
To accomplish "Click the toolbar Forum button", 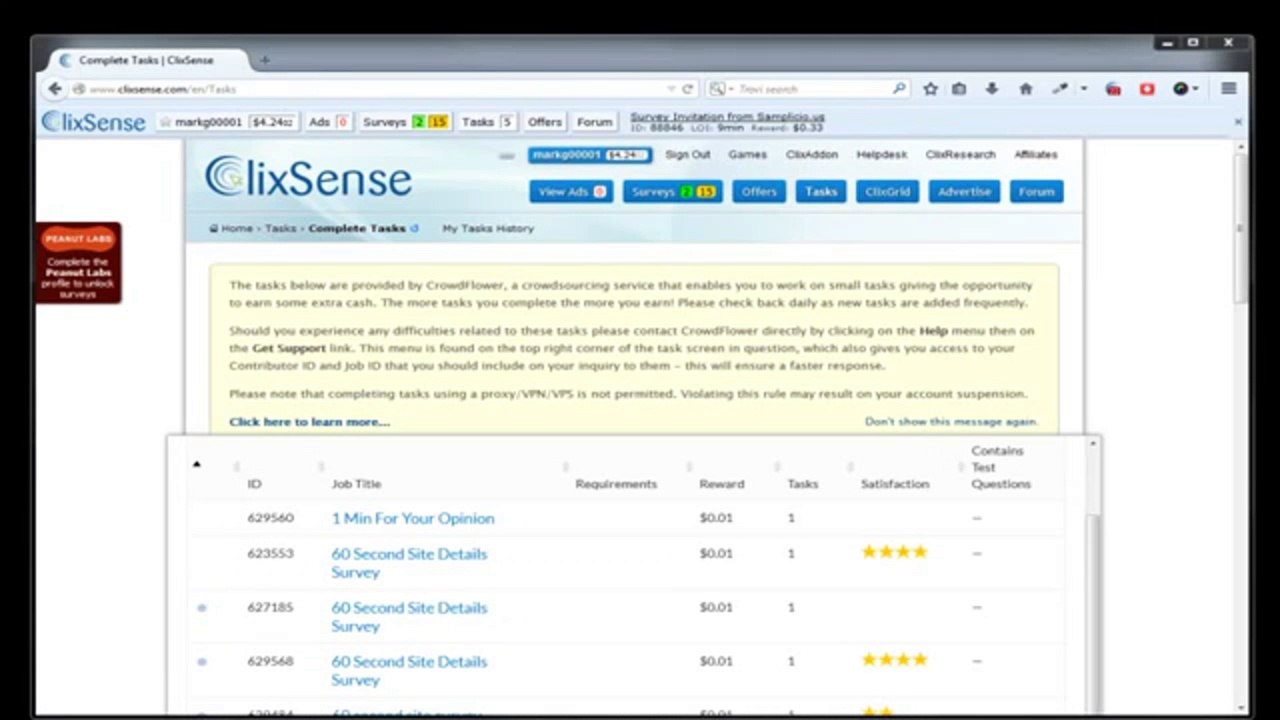I will tap(594, 122).
